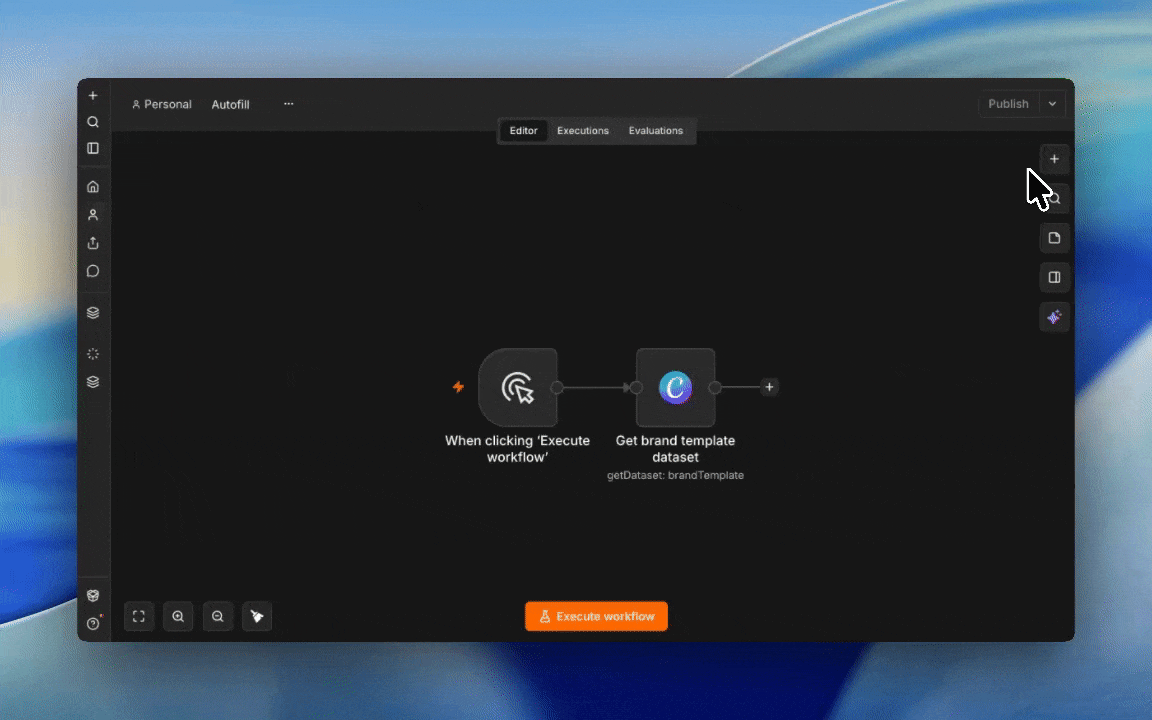The image size is (1152, 720).
Task: Select the Canva 'Get brand template dataset' node
Action: (675, 387)
